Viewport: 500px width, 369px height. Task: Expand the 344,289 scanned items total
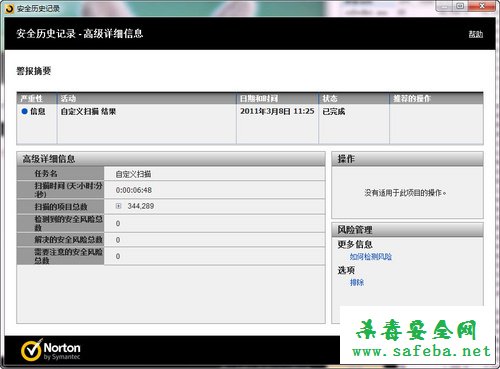pyautogui.click(x=118, y=206)
